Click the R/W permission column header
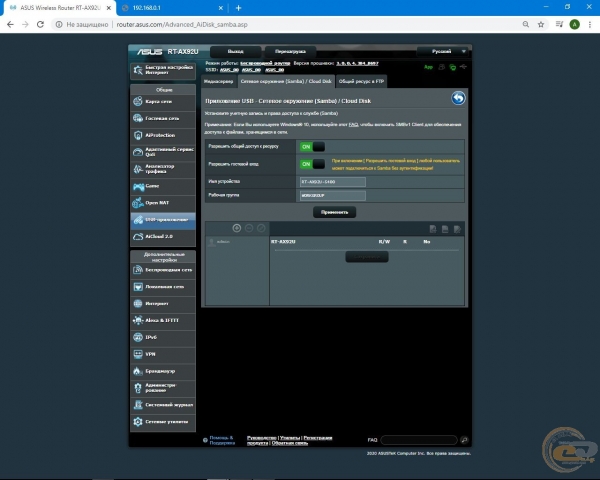600x480 pixels. point(384,242)
